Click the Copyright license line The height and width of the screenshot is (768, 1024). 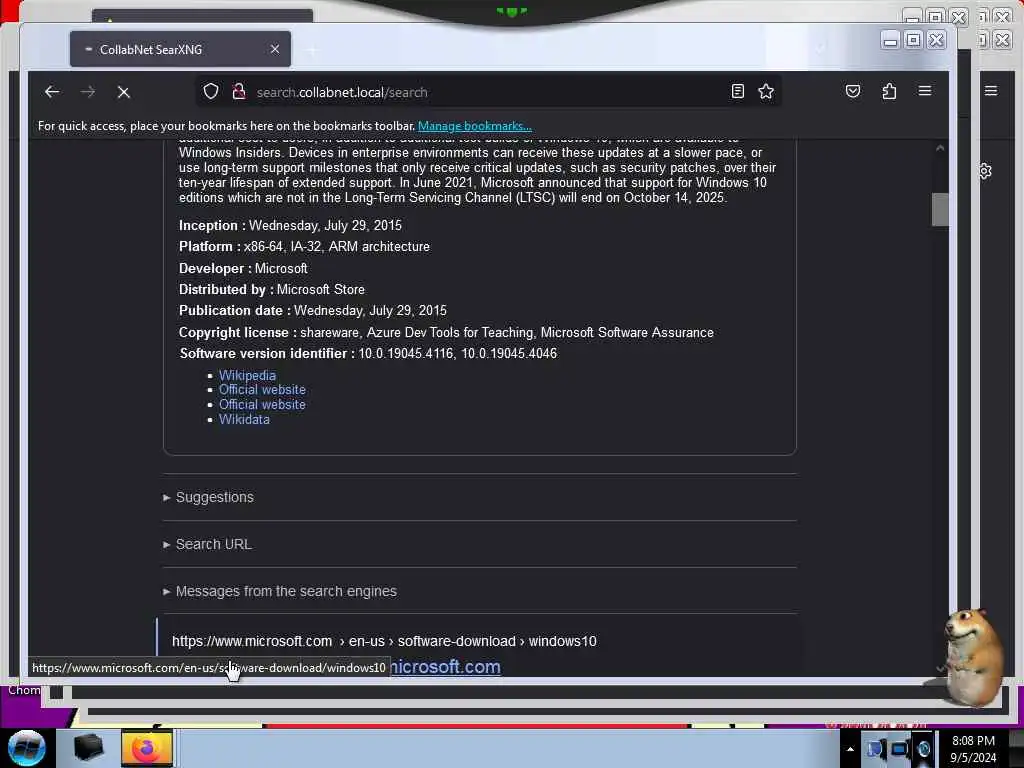pyautogui.click(x=446, y=333)
